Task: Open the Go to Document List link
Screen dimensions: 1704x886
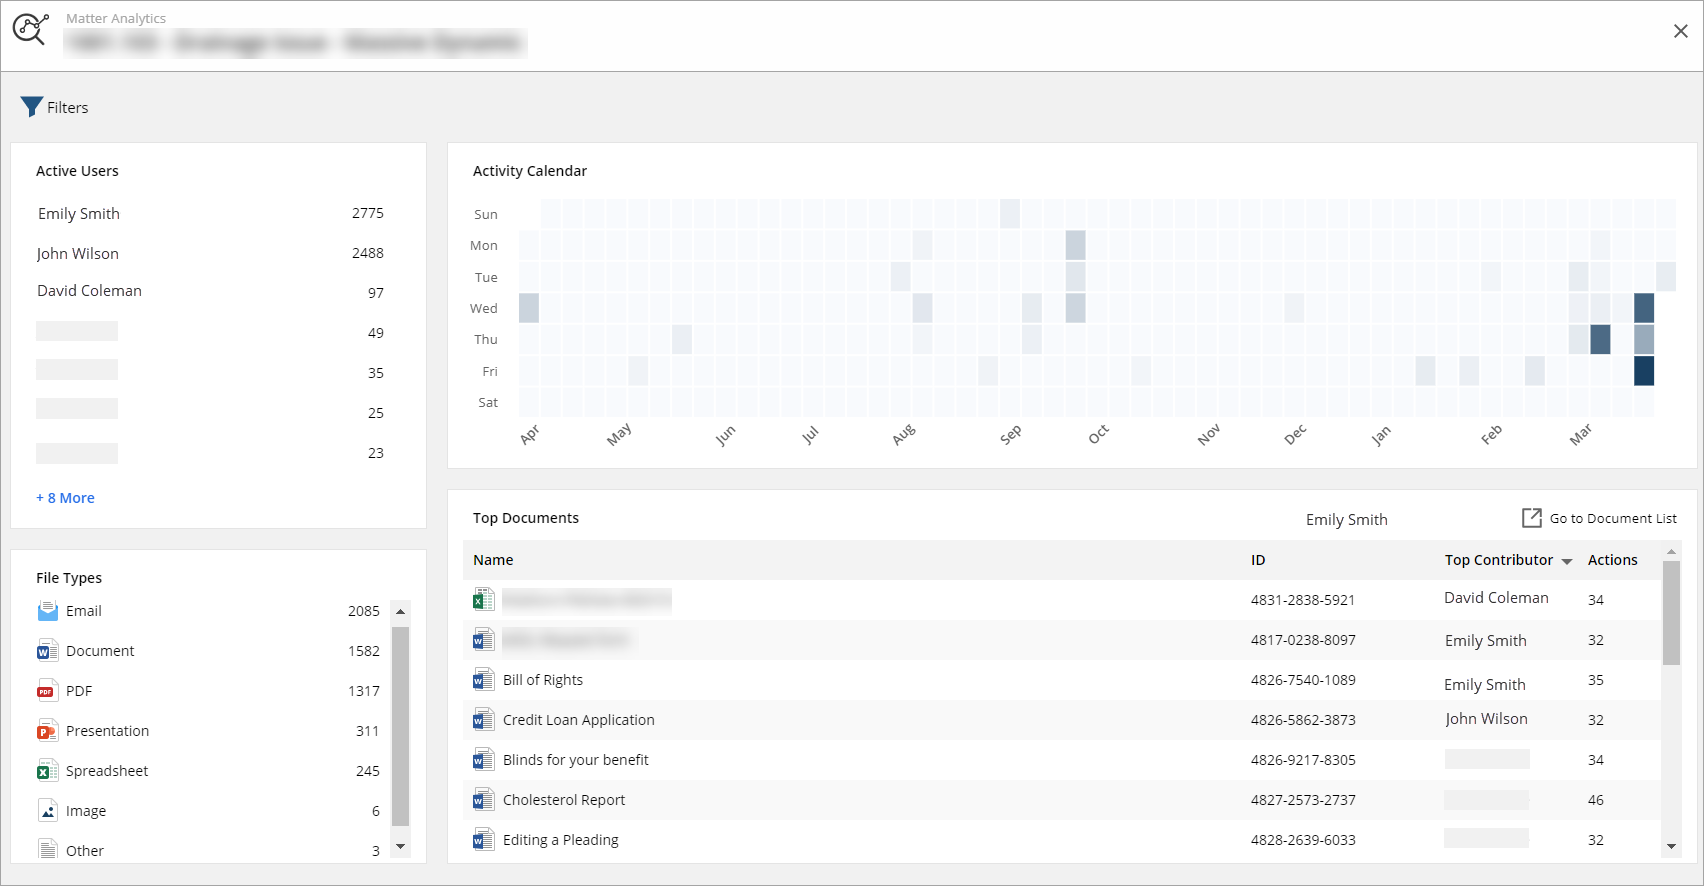Action: (x=1613, y=518)
